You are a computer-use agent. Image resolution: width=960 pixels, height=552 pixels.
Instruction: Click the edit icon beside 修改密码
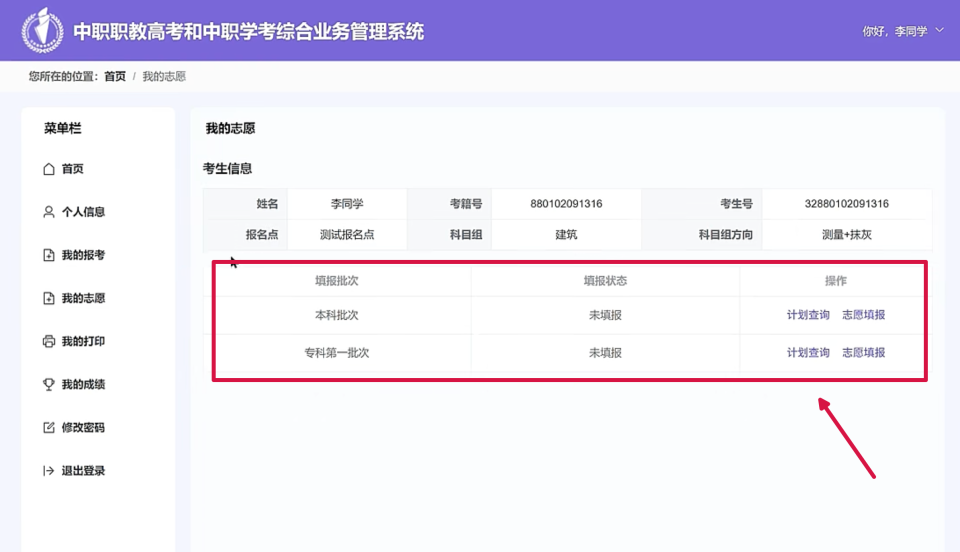(49, 427)
